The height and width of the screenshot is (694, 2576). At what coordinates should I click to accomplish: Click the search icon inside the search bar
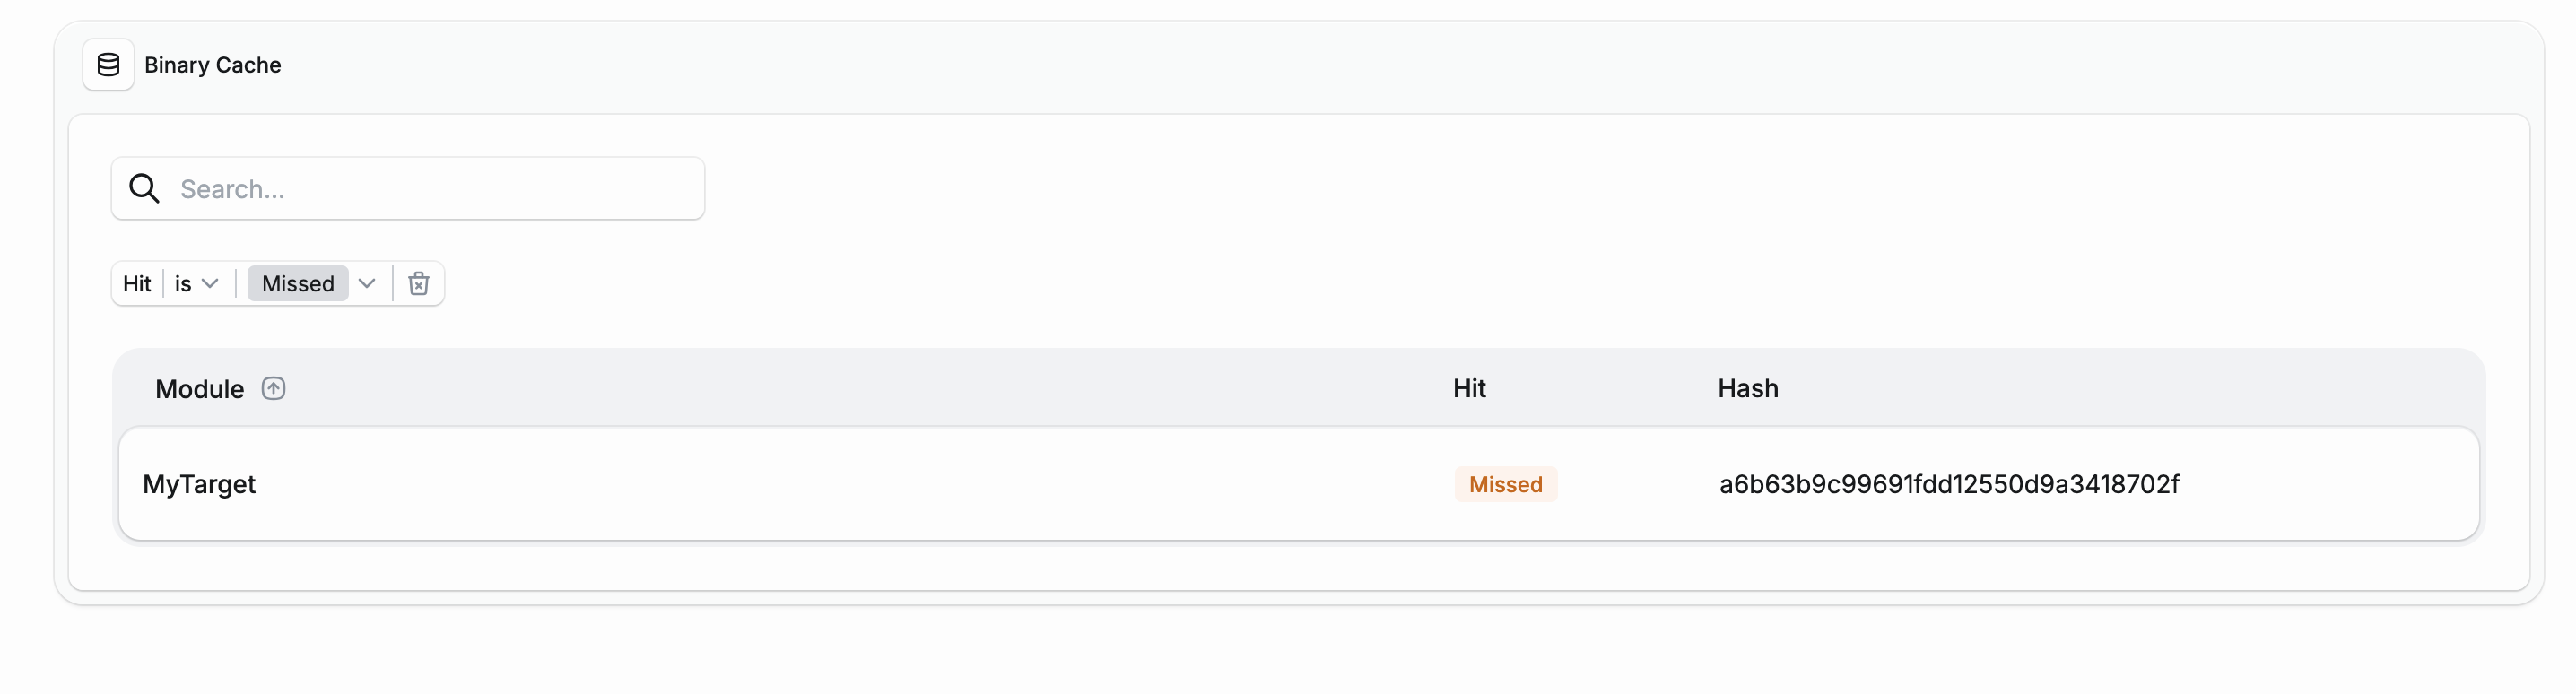[x=145, y=188]
